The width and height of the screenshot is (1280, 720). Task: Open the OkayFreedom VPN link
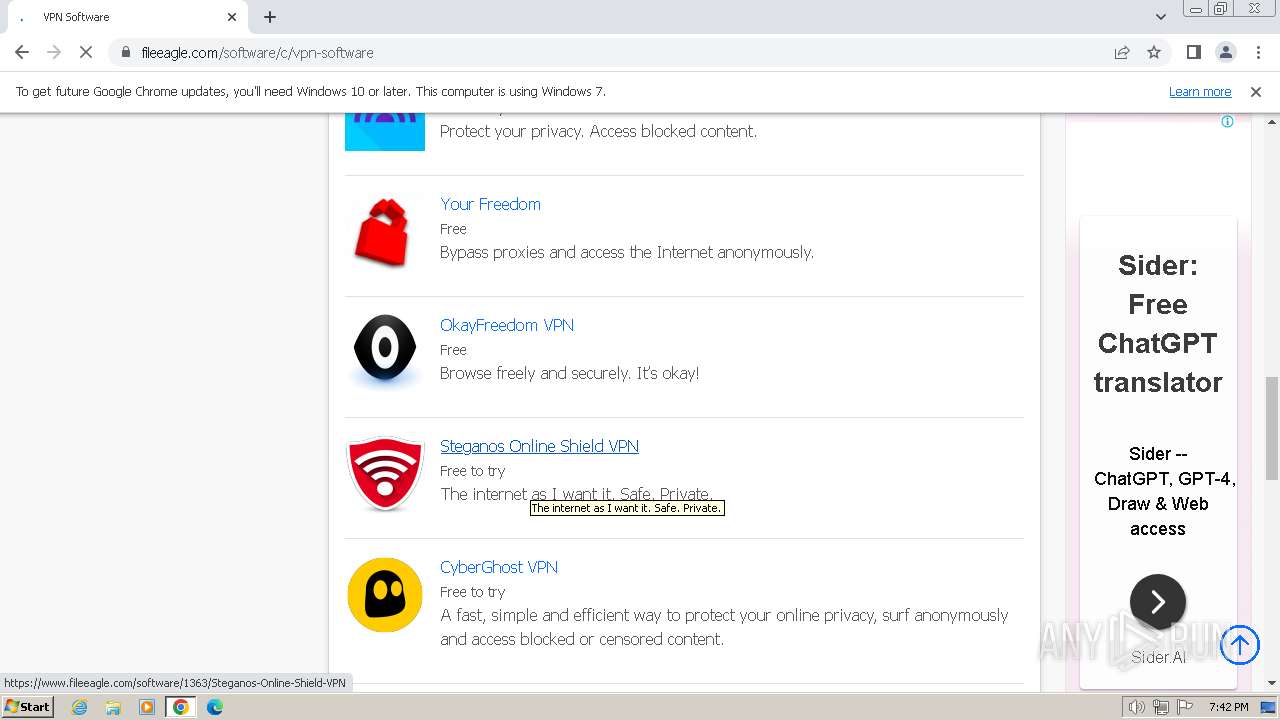tap(507, 325)
